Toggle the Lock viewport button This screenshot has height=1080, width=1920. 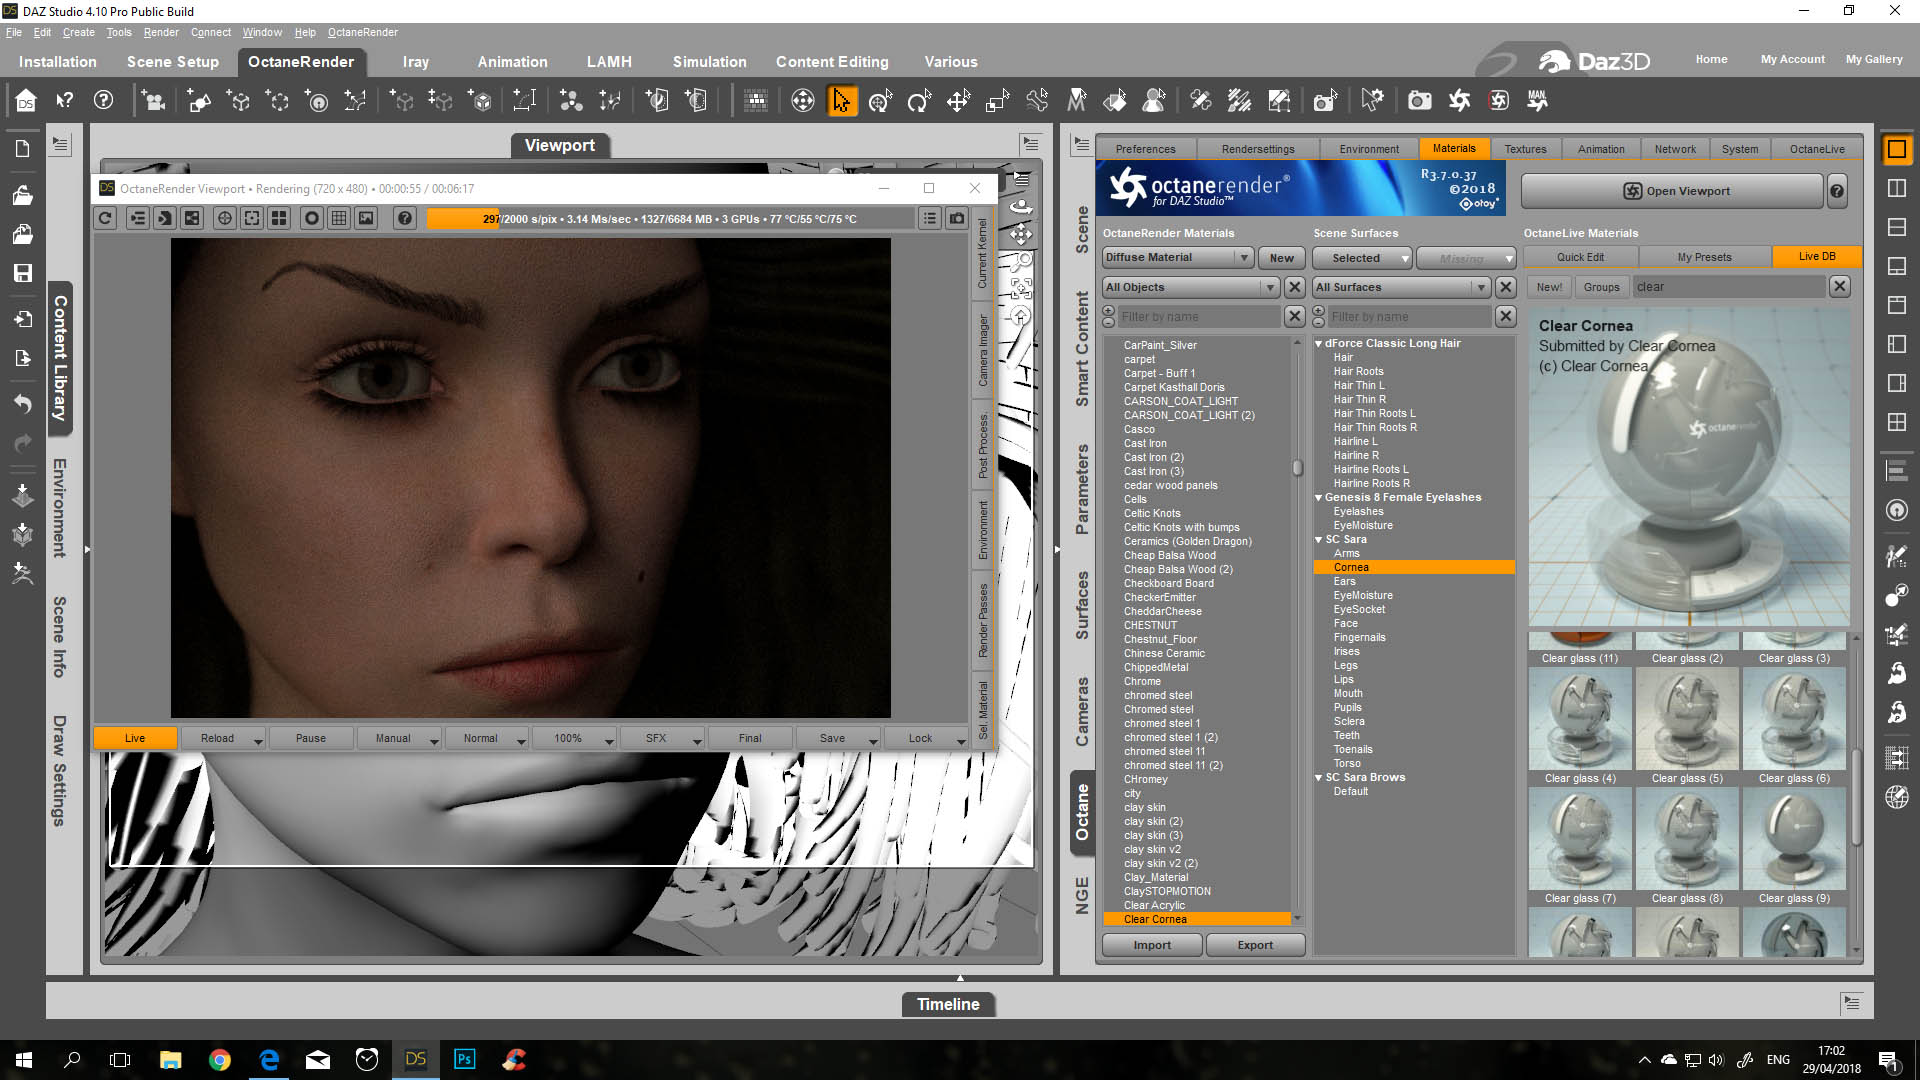(920, 738)
